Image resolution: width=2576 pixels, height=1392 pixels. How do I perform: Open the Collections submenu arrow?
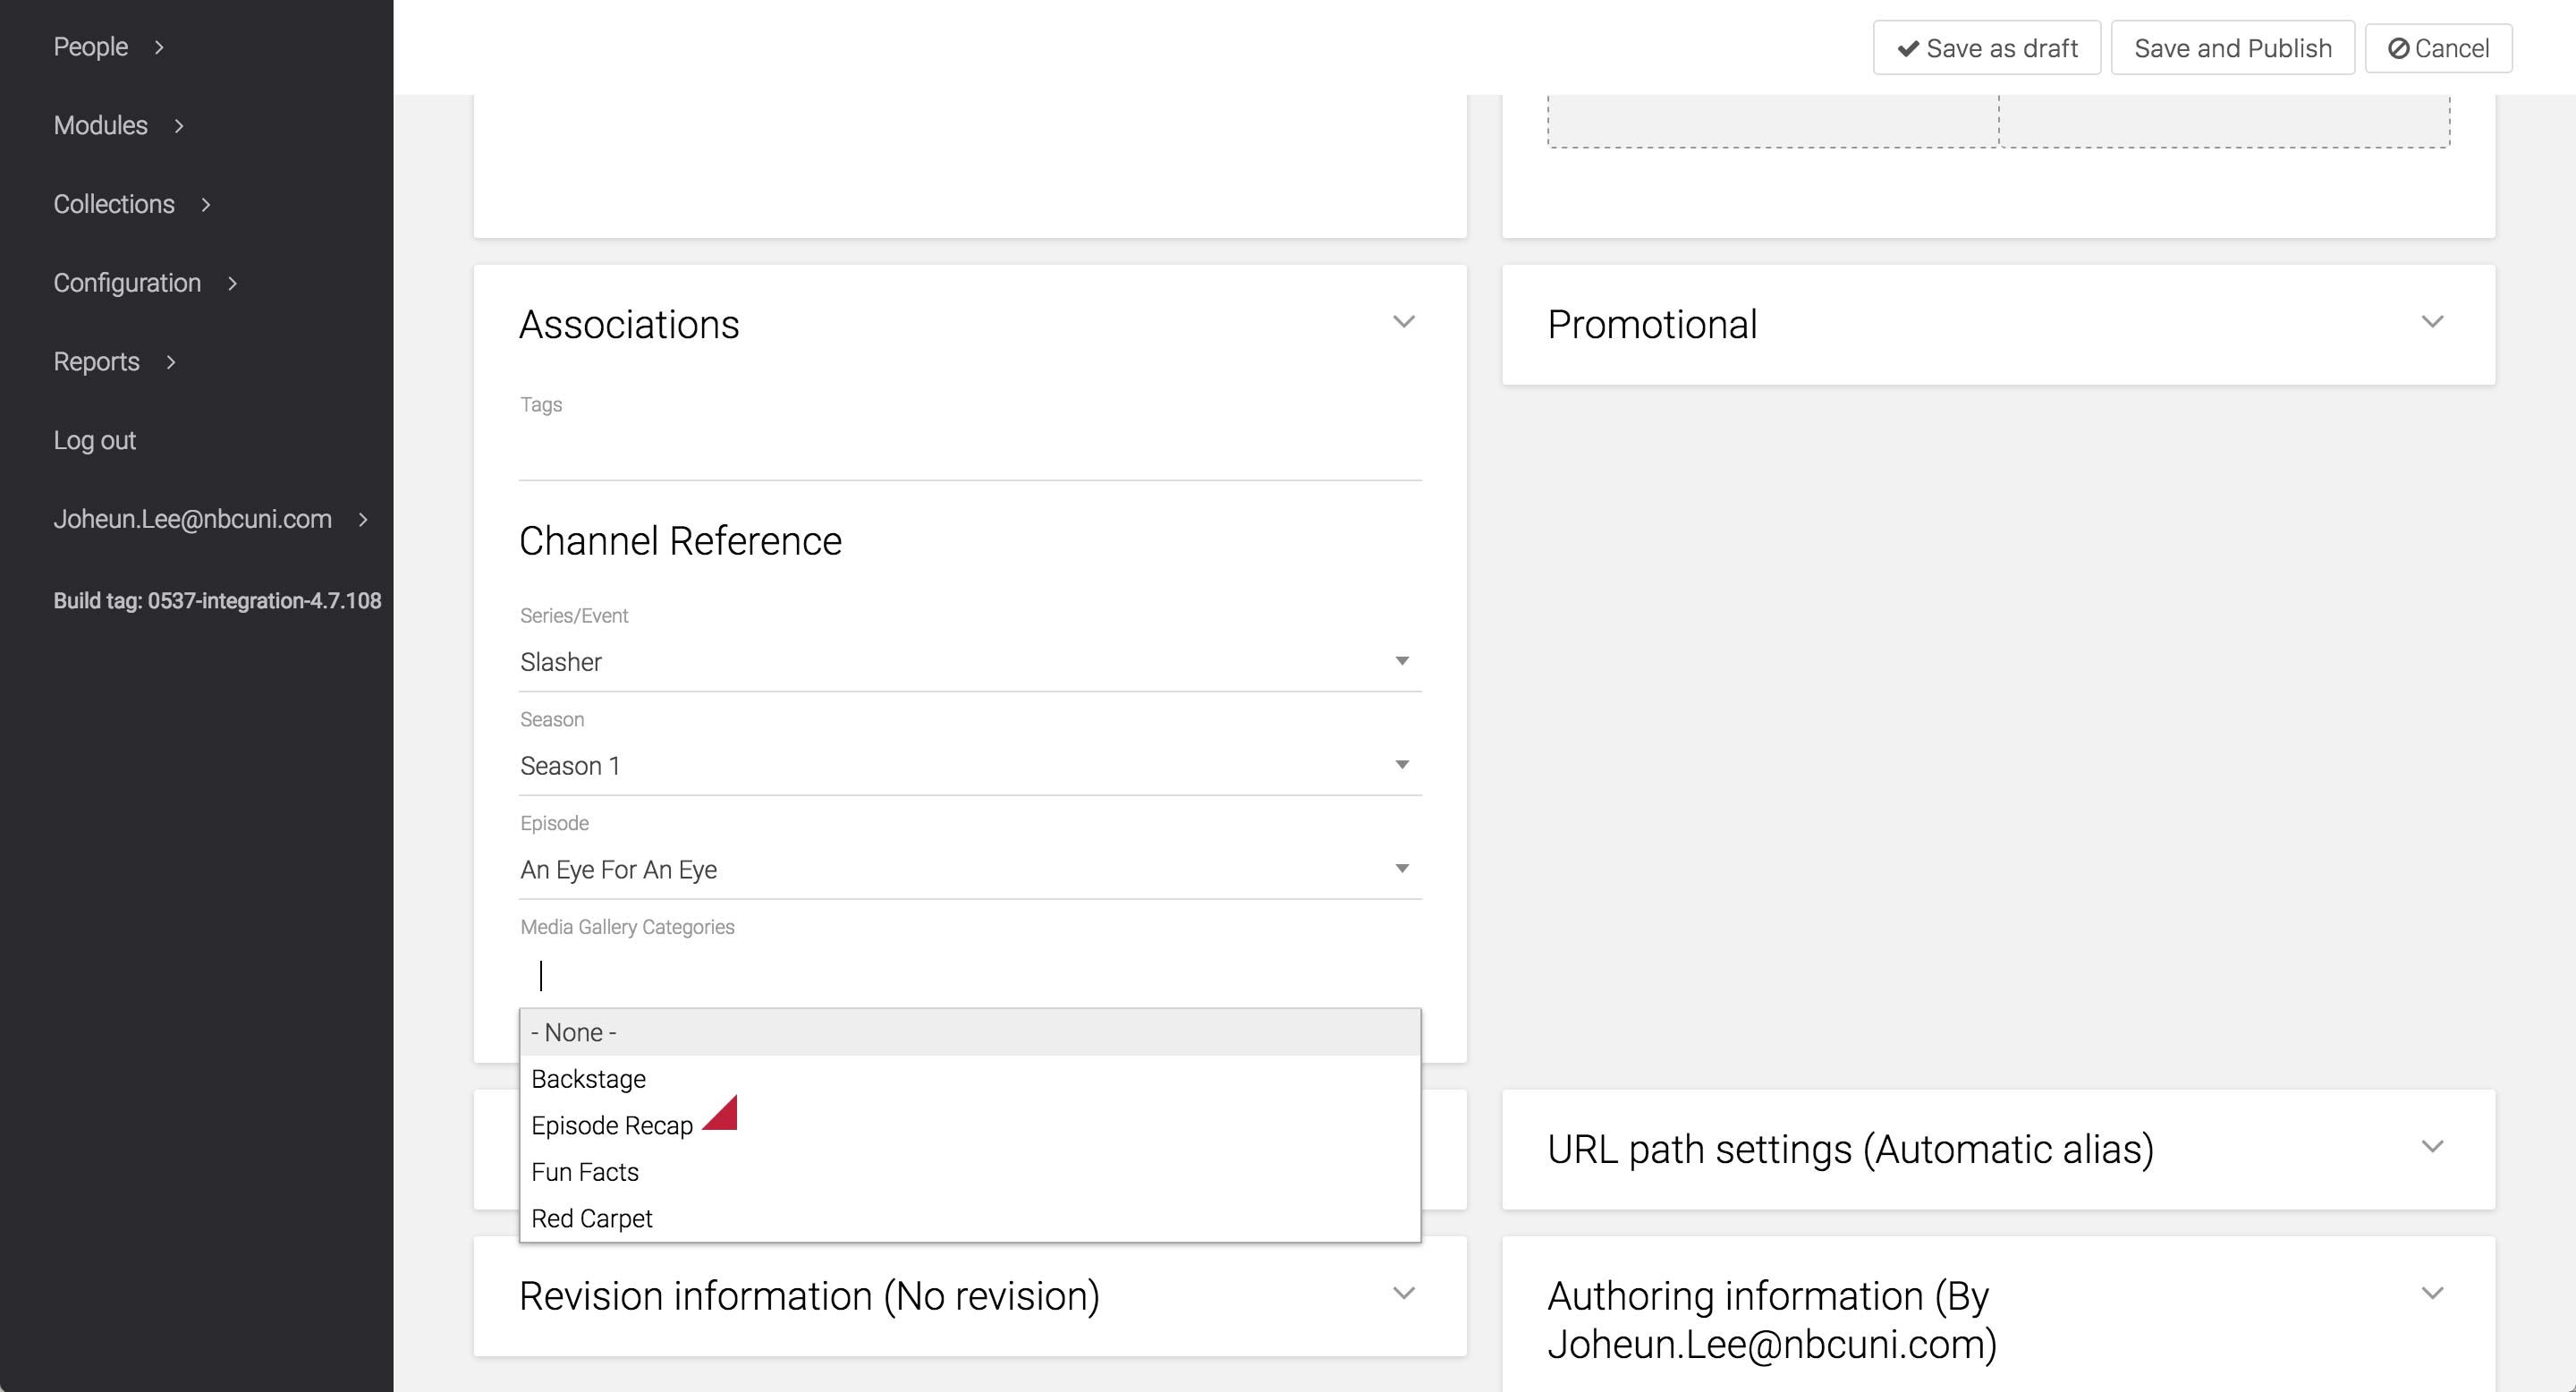click(206, 205)
